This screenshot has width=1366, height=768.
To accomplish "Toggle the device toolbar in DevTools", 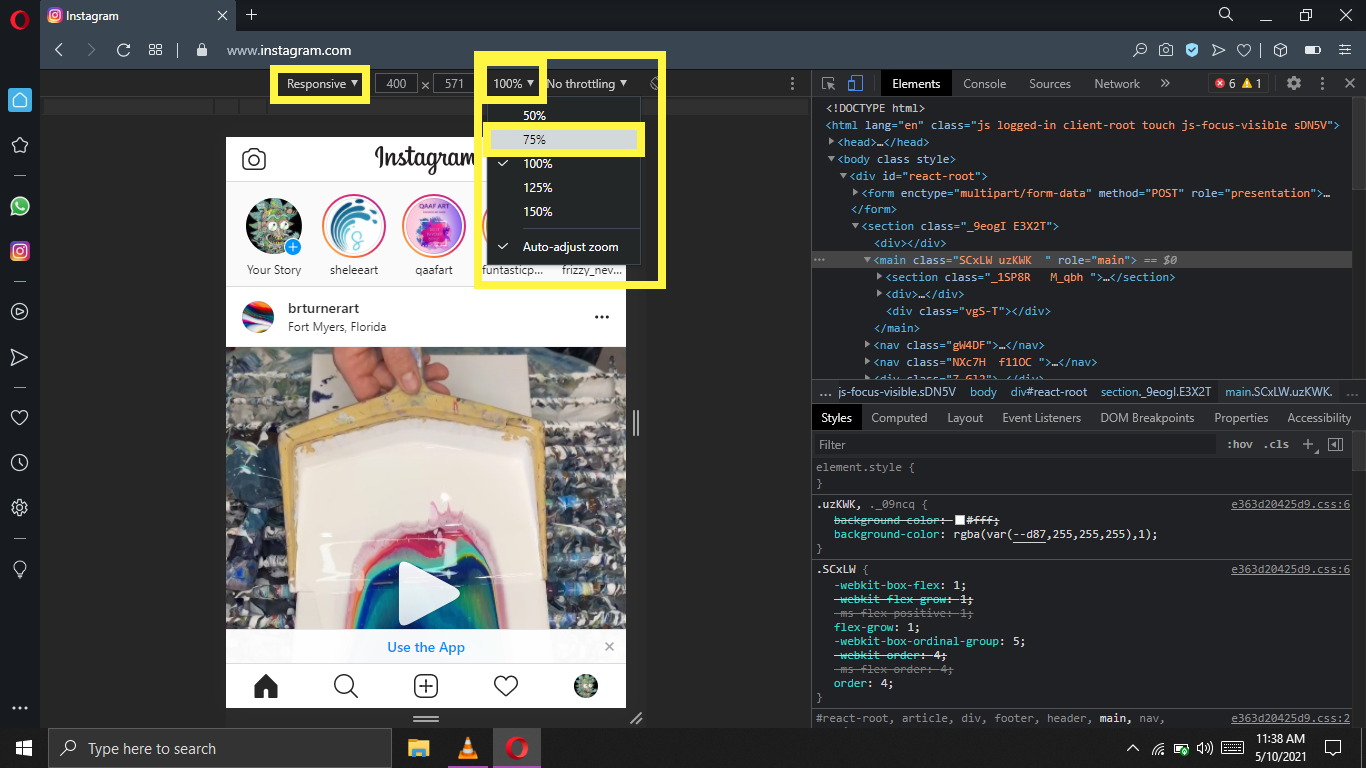I will click(855, 84).
